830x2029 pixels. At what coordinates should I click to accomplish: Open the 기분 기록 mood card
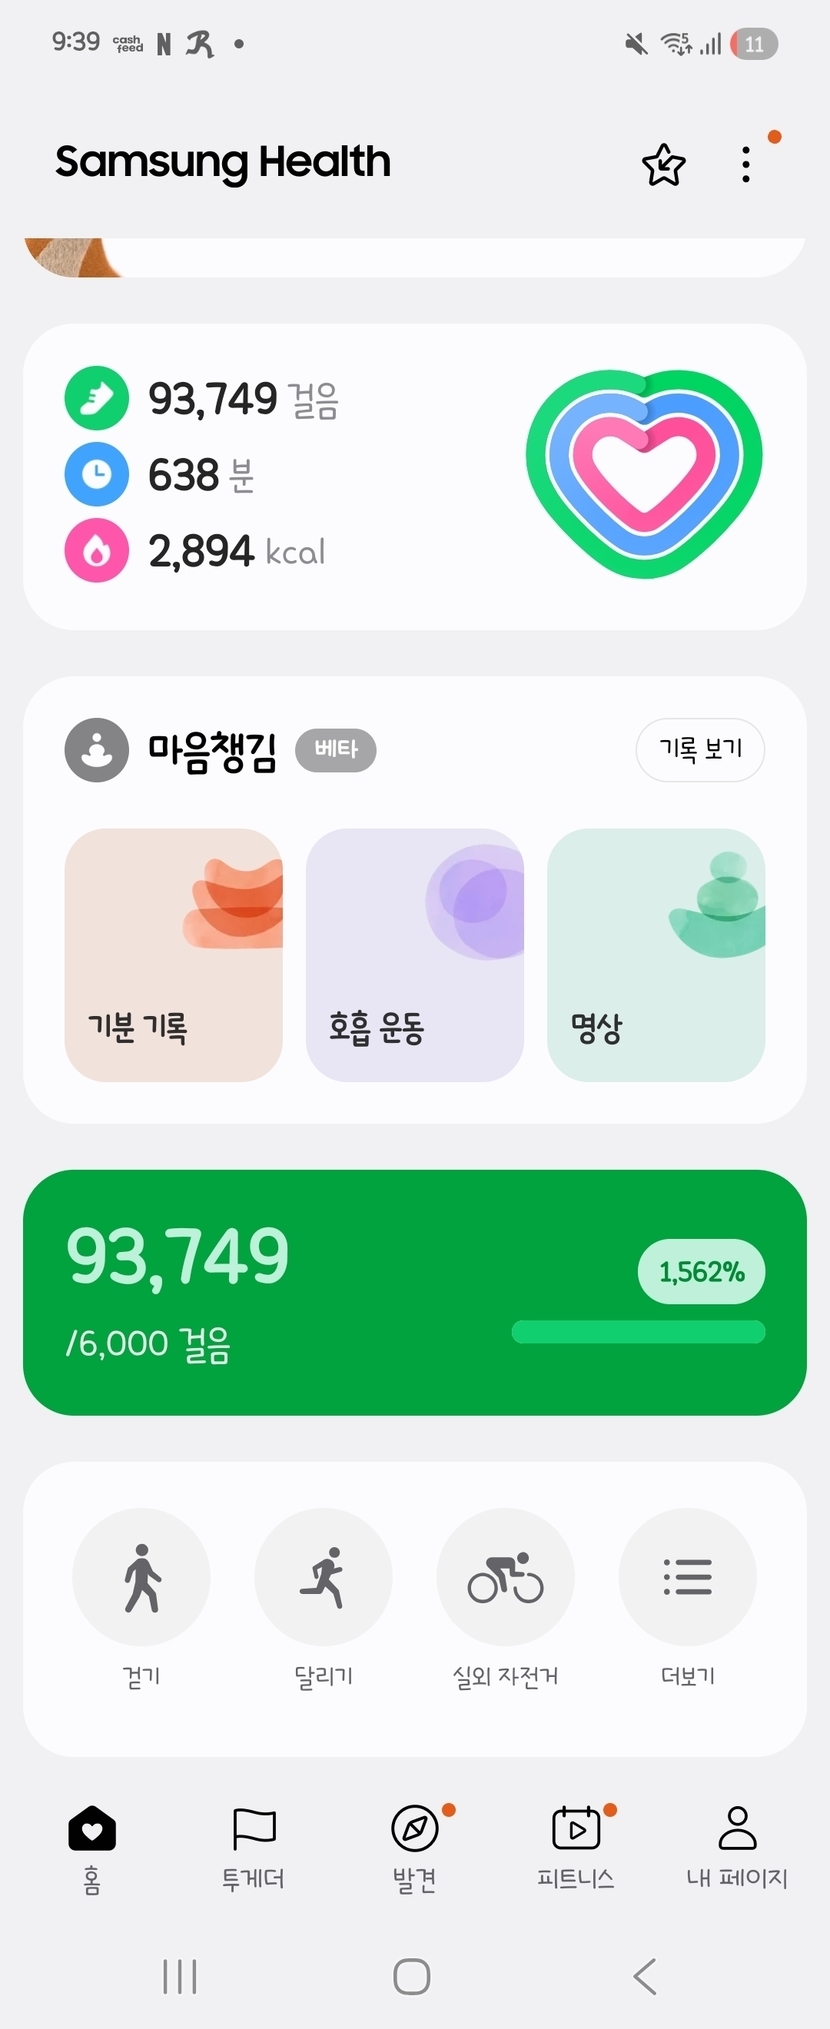[174, 954]
